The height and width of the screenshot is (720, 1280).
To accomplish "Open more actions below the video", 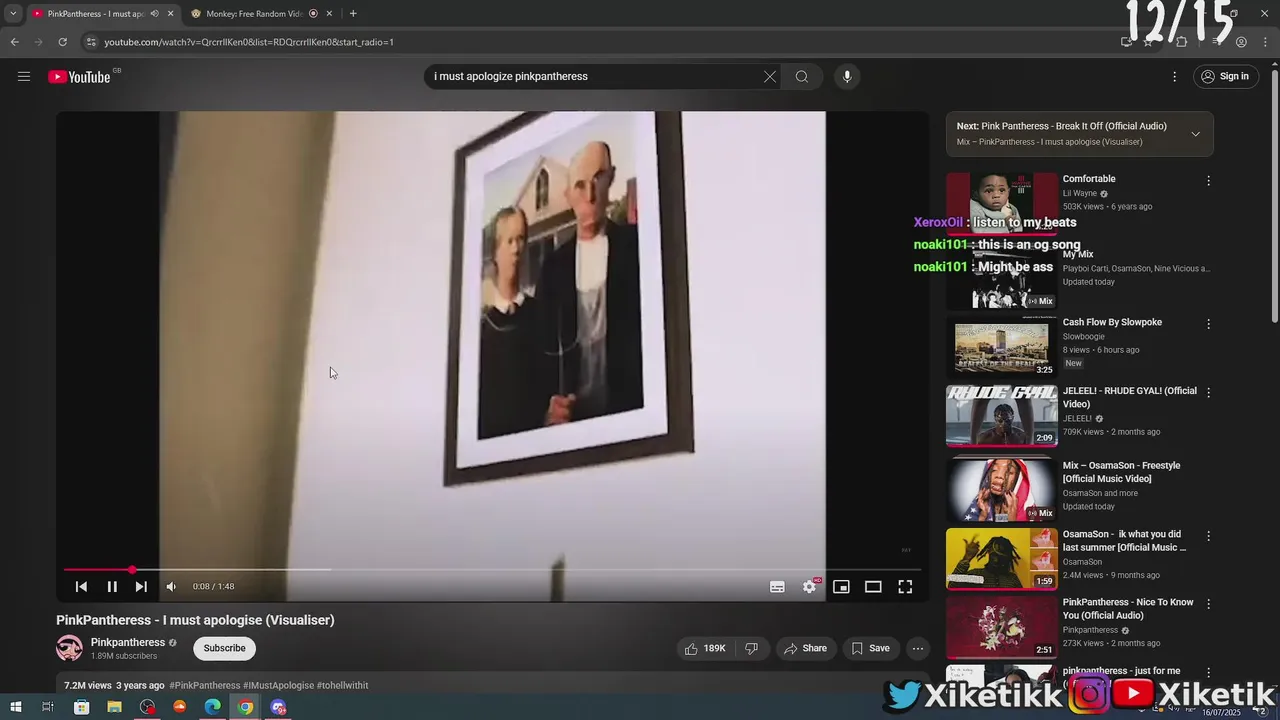I will click(x=918, y=648).
